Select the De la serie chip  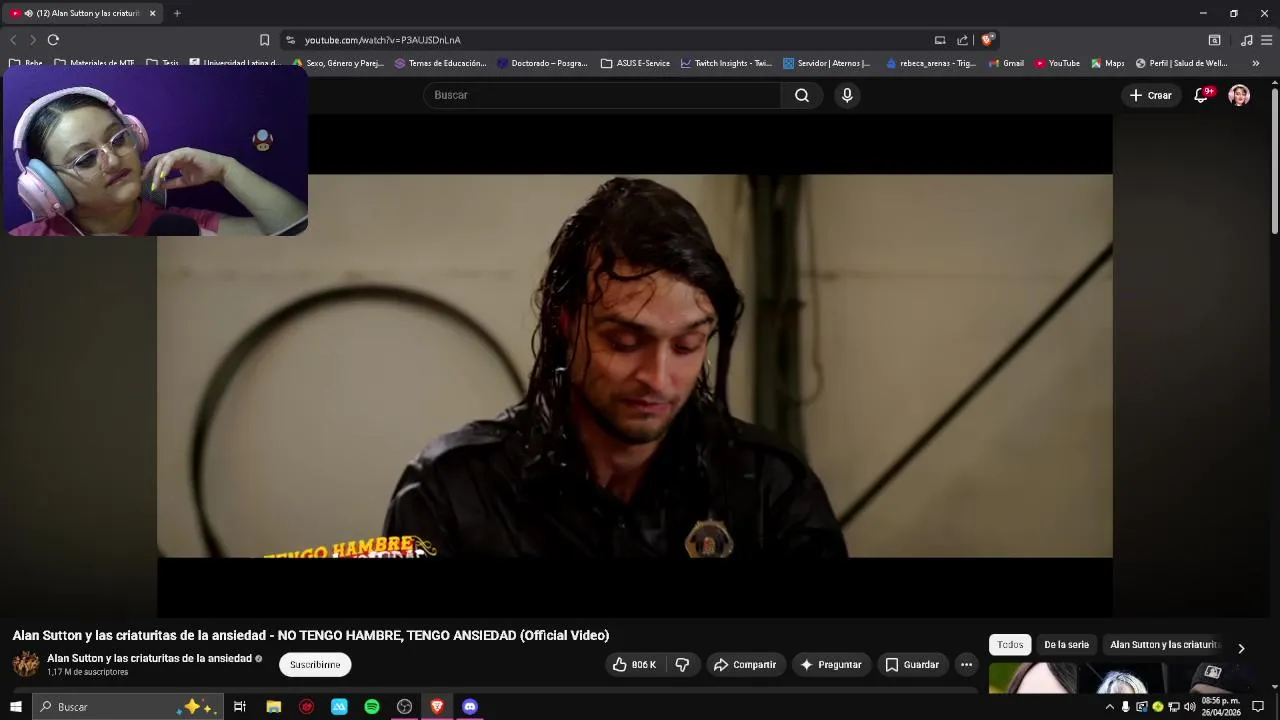point(1066,645)
